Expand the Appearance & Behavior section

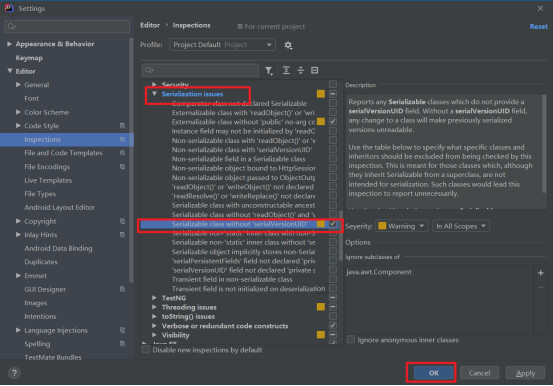pos(10,44)
